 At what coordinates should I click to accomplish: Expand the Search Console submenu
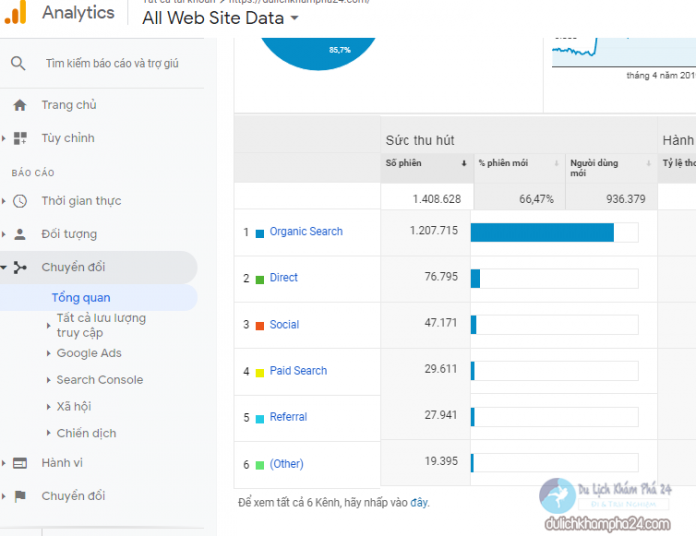(98, 380)
